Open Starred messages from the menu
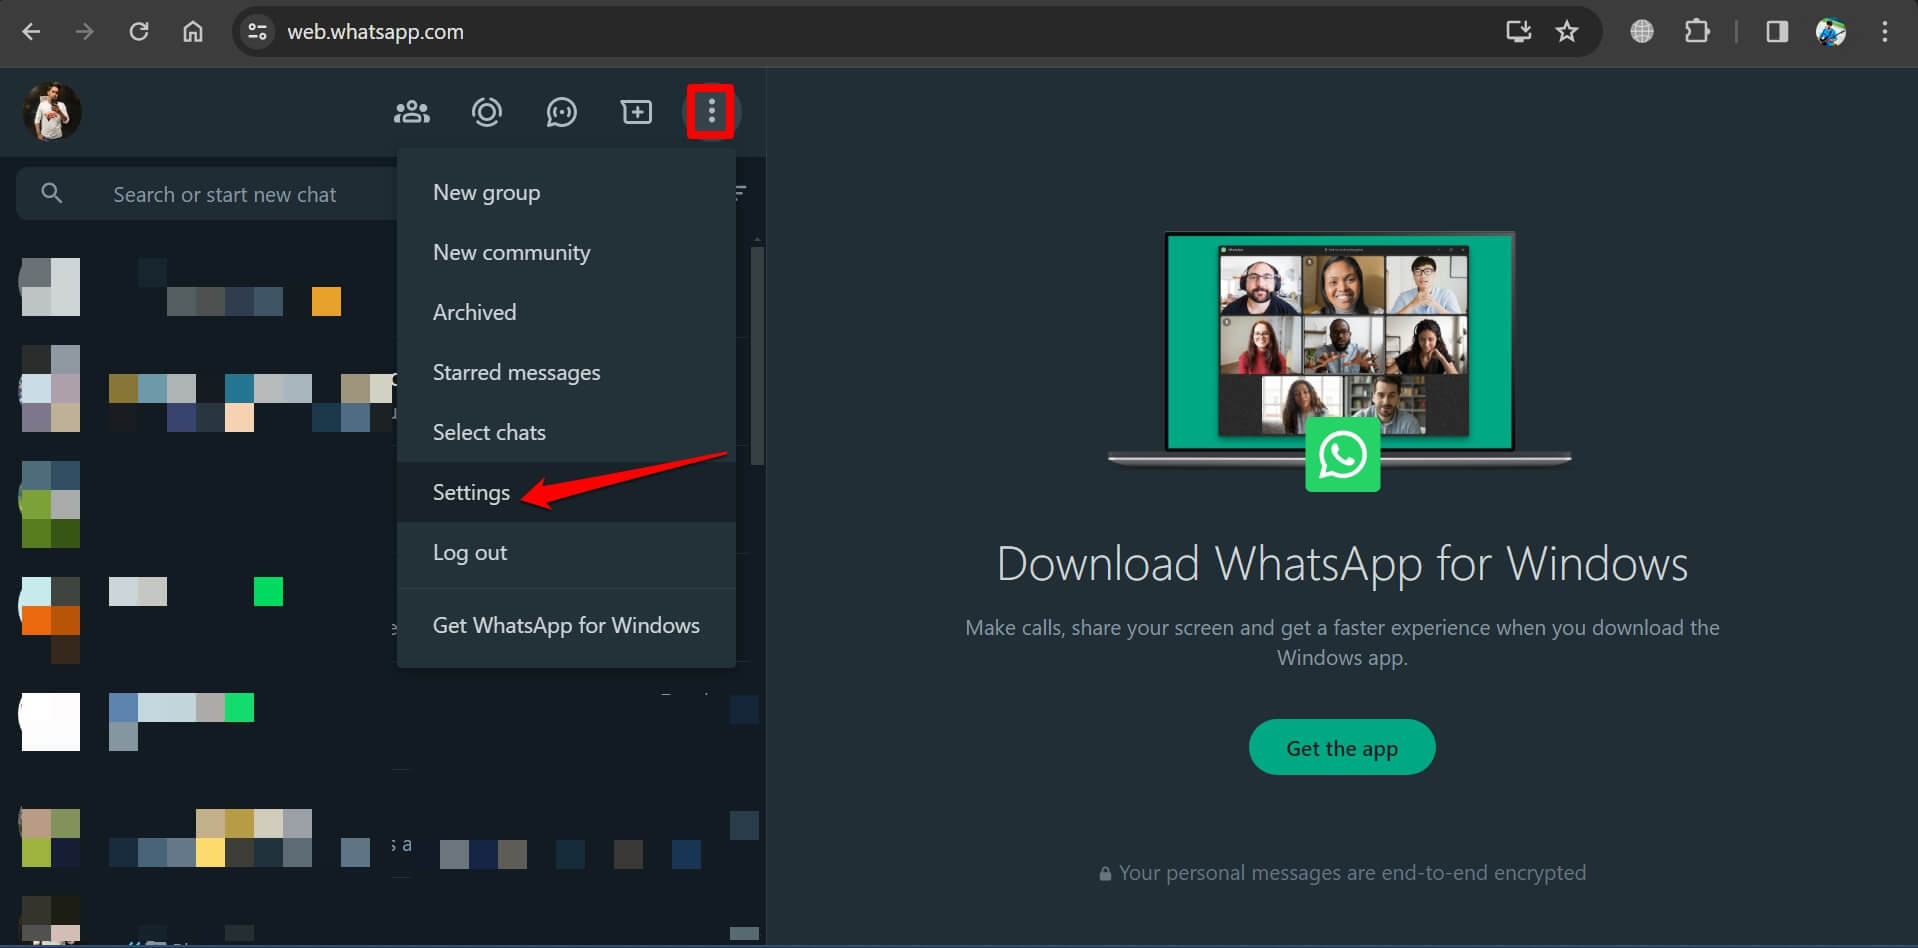The width and height of the screenshot is (1918, 948). [x=566, y=372]
